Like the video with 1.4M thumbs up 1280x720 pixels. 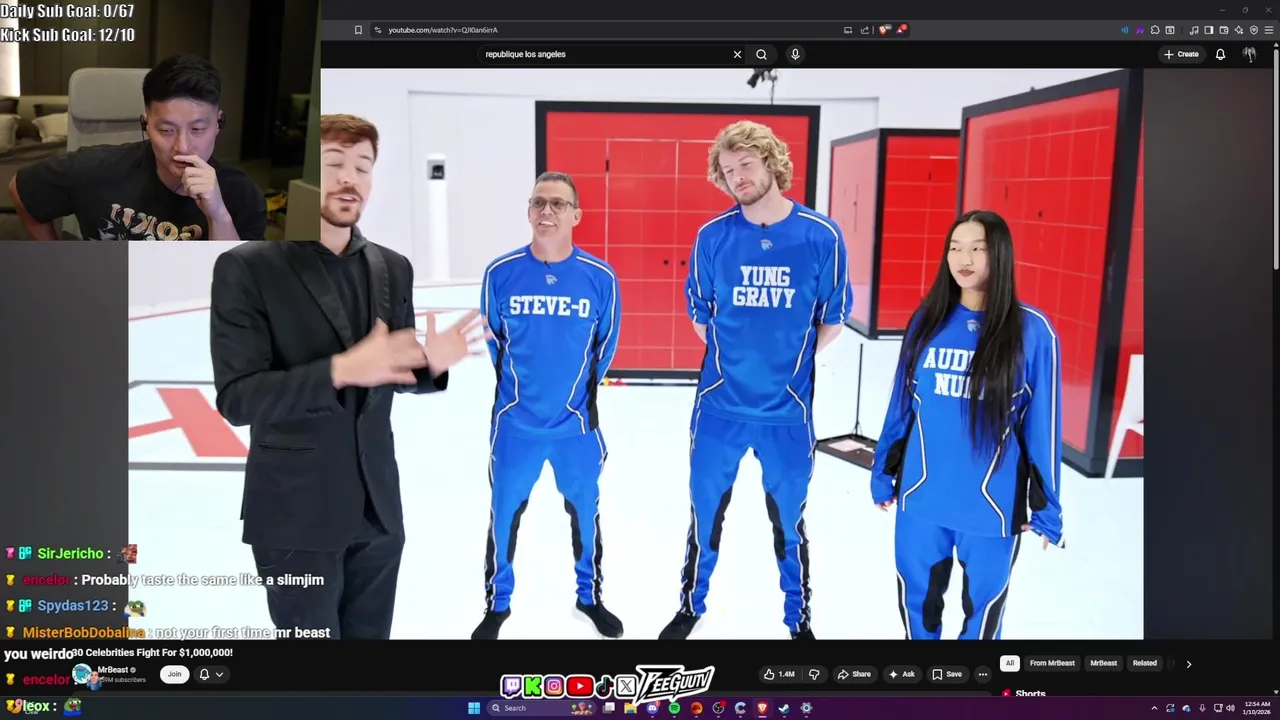[x=779, y=674]
